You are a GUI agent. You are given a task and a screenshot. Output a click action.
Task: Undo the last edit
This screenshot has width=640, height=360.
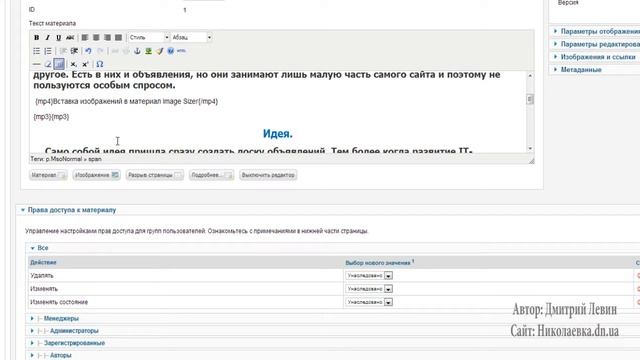pos(88,51)
